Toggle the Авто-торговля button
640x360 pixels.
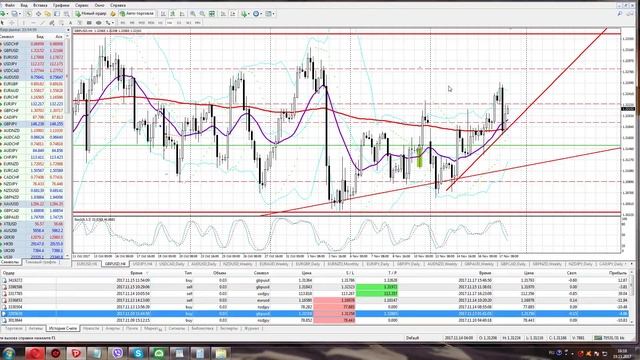tap(137, 13)
